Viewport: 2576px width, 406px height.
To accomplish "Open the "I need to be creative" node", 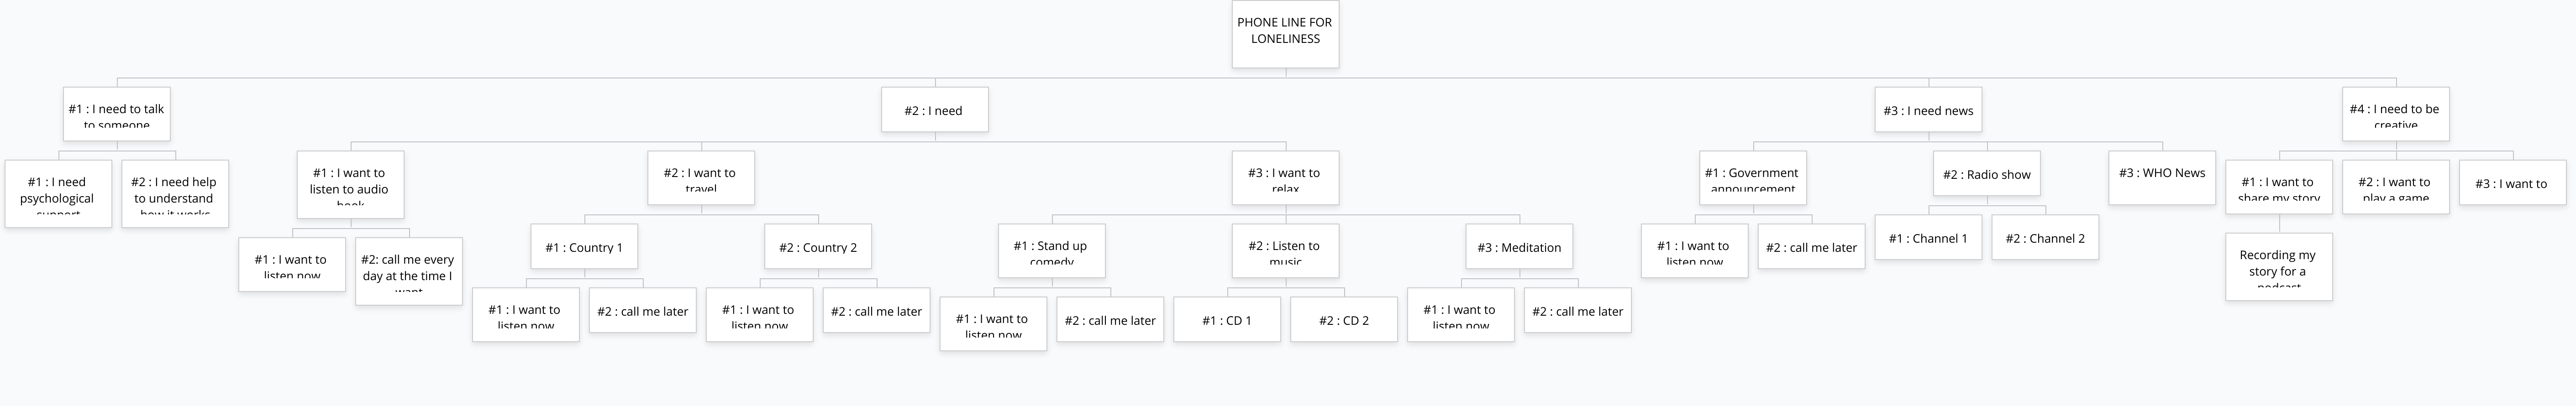I will click(2395, 115).
